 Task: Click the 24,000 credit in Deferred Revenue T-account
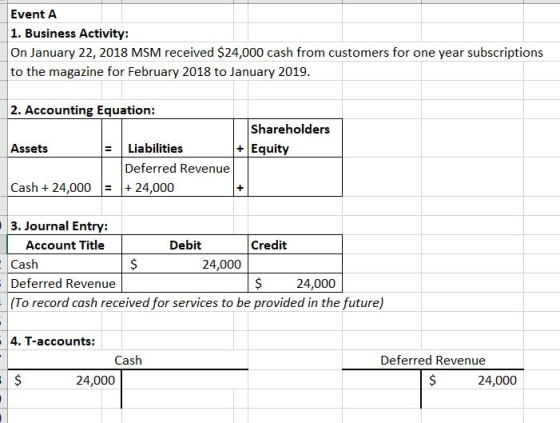472,380
